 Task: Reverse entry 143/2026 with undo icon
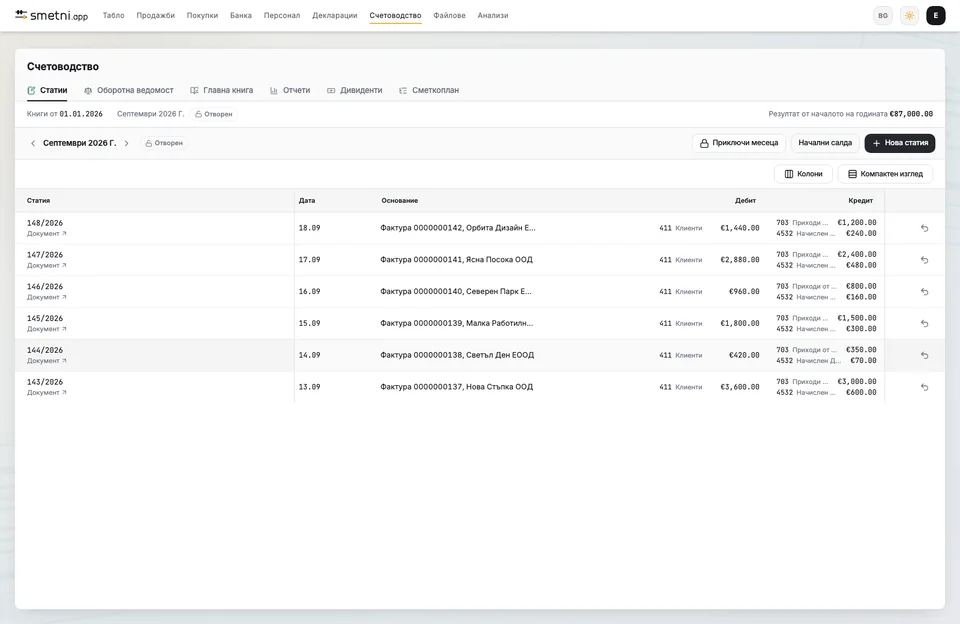click(x=924, y=387)
